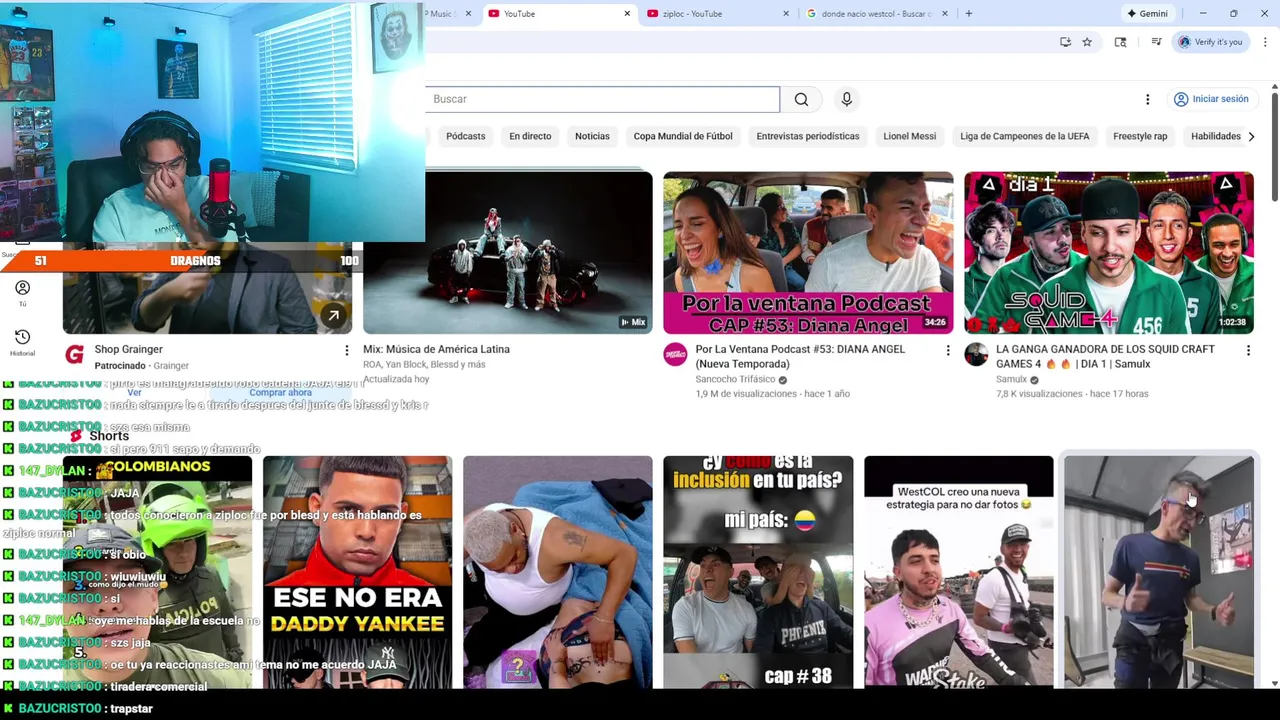Open Mix Música de América Latina thumbnail
The height and width of the screenshot is (720, 1280).
tap(507, 252)
